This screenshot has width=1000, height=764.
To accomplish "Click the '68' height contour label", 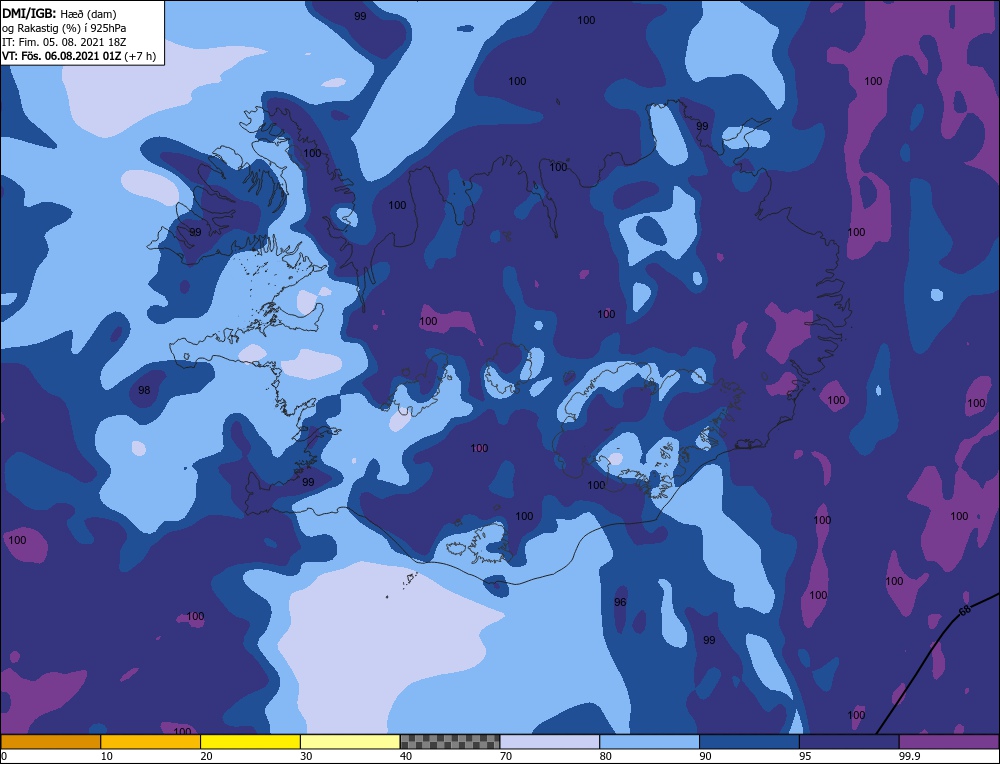I will point(965,610).
